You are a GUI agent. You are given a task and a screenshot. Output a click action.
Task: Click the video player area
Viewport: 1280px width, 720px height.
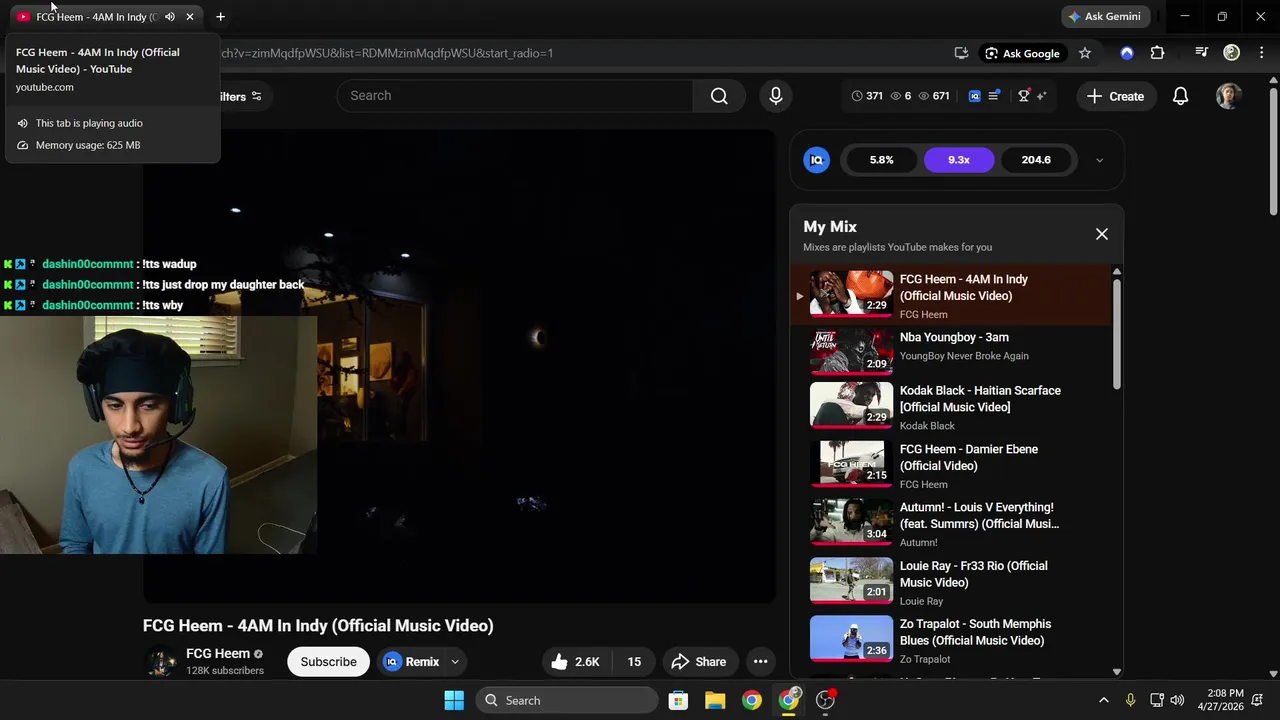(459, 366)
